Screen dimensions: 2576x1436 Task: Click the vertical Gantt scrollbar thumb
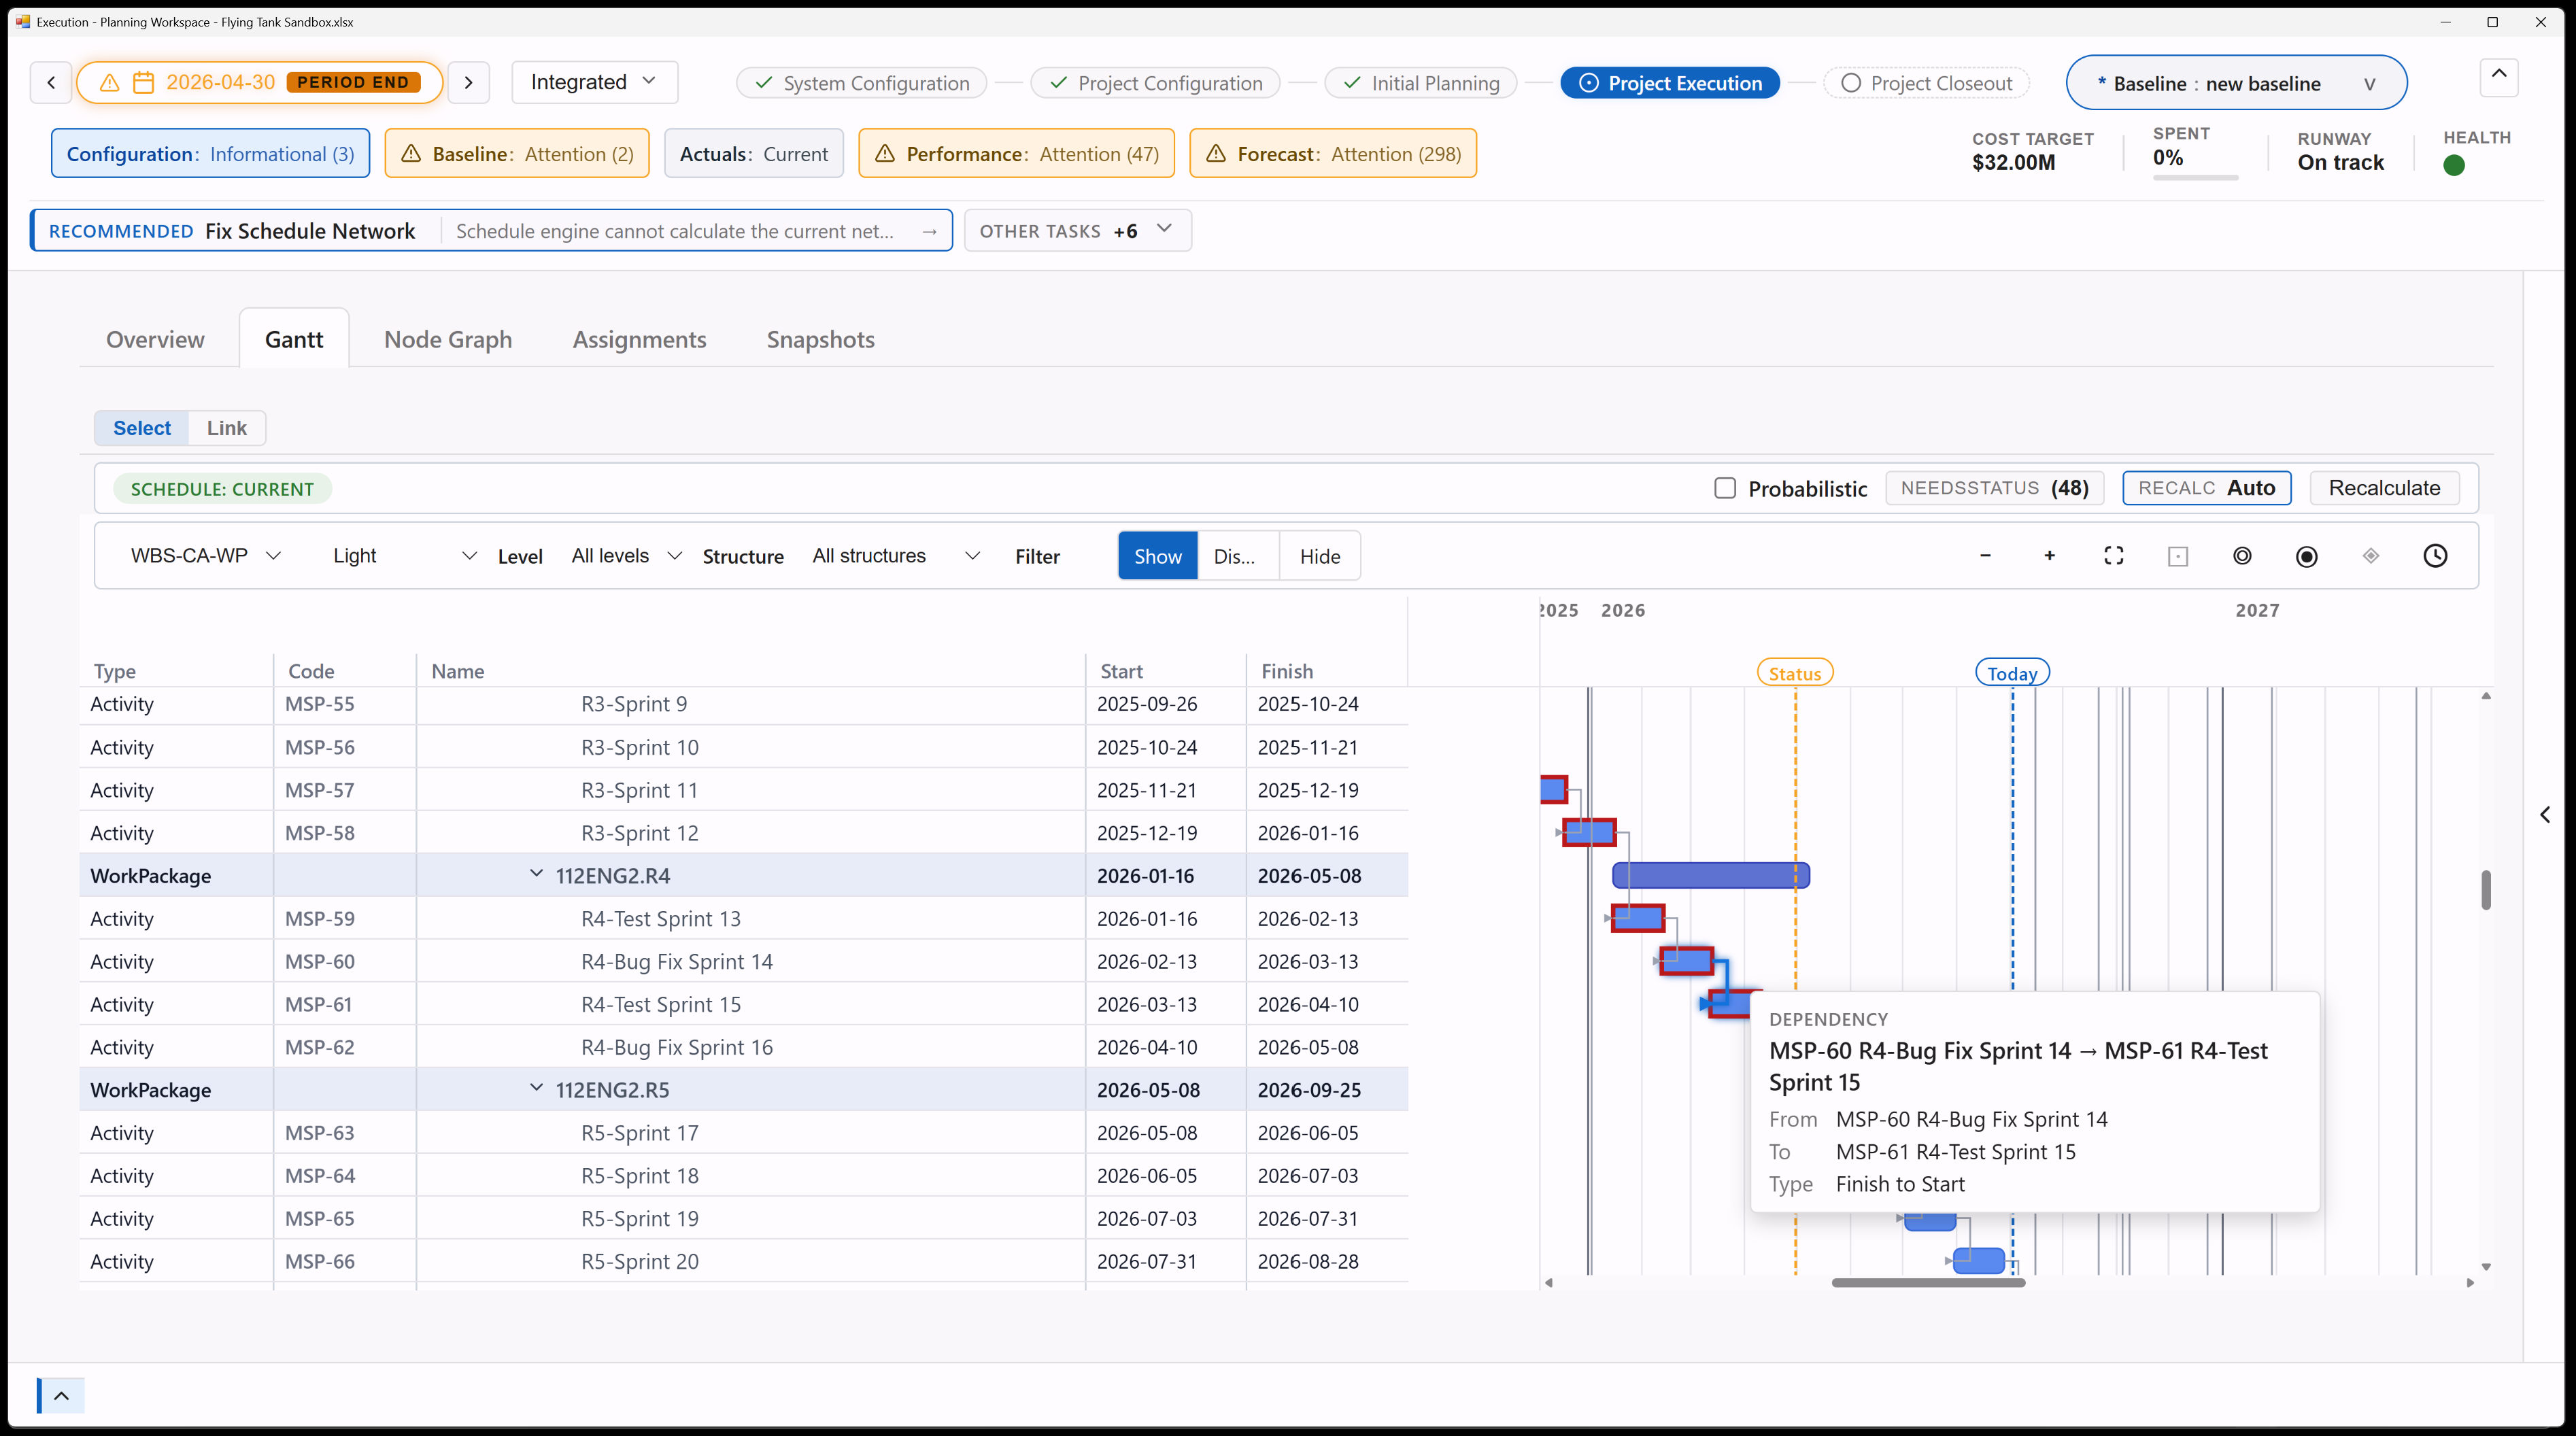click(2486, 890)
